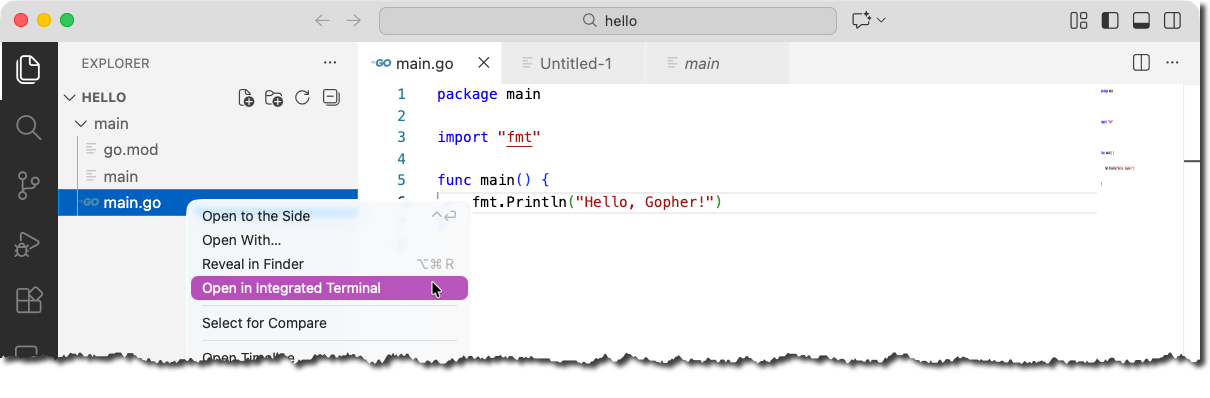This screenshot has width=1210, height=398.
Task: Open the chat dropdown arrow in title bar
Action: (882, 20)
